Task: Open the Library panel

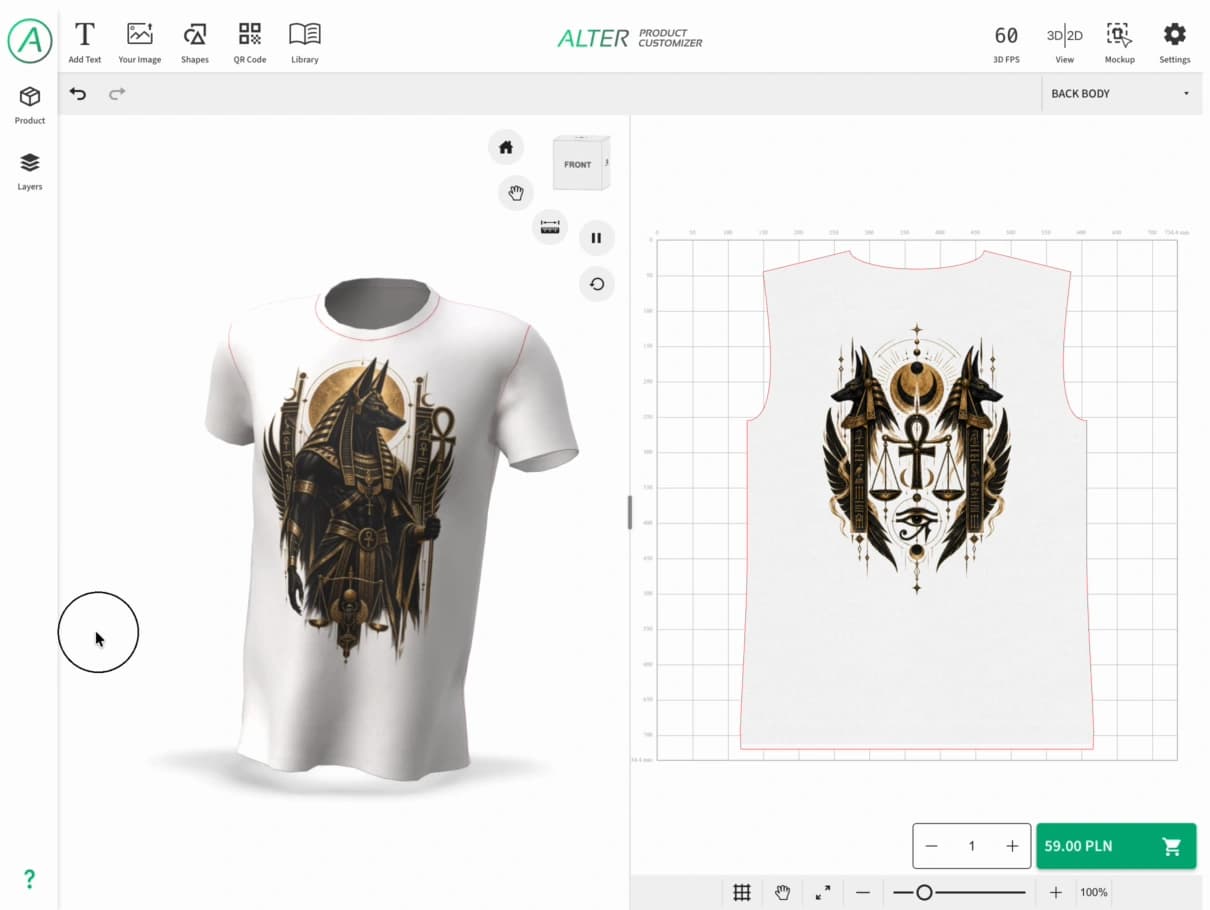Action: [305, 43]
